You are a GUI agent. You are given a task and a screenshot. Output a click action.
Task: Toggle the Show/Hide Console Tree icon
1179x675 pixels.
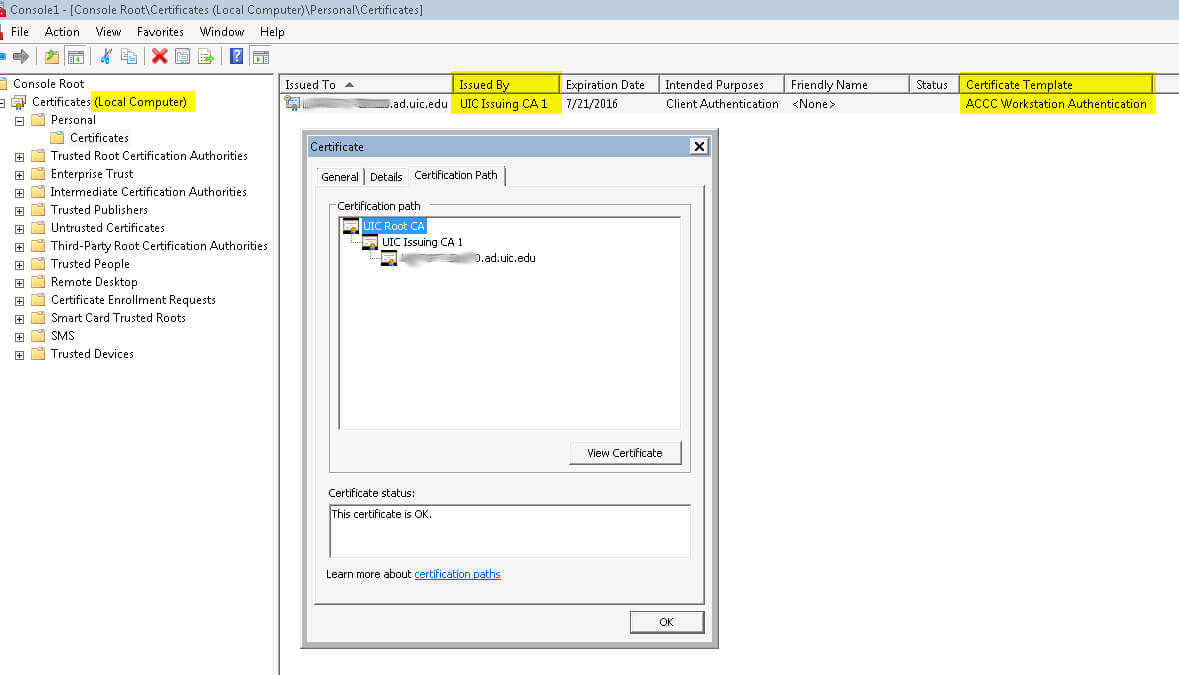click(x=75, y=56)
